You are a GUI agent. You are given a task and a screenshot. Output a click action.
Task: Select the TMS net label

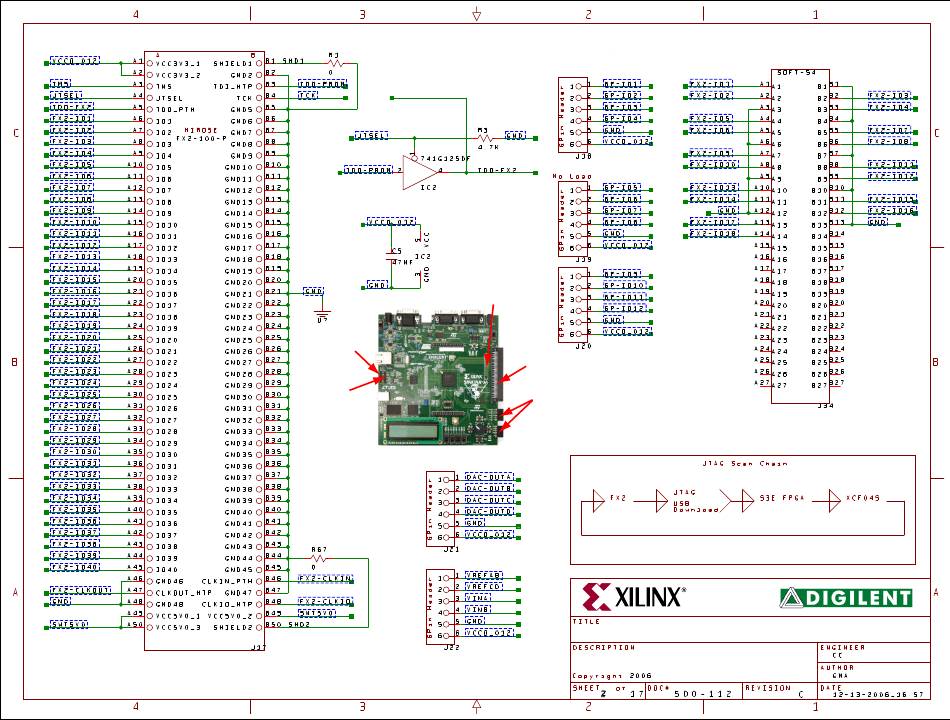click(61, 84)
